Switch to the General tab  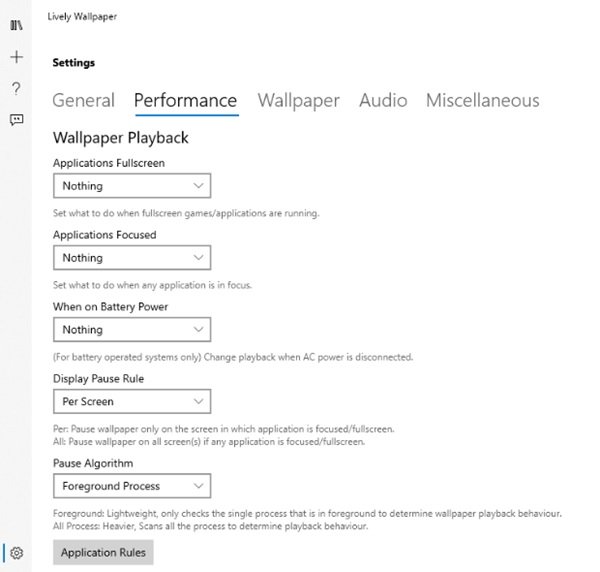83,101
